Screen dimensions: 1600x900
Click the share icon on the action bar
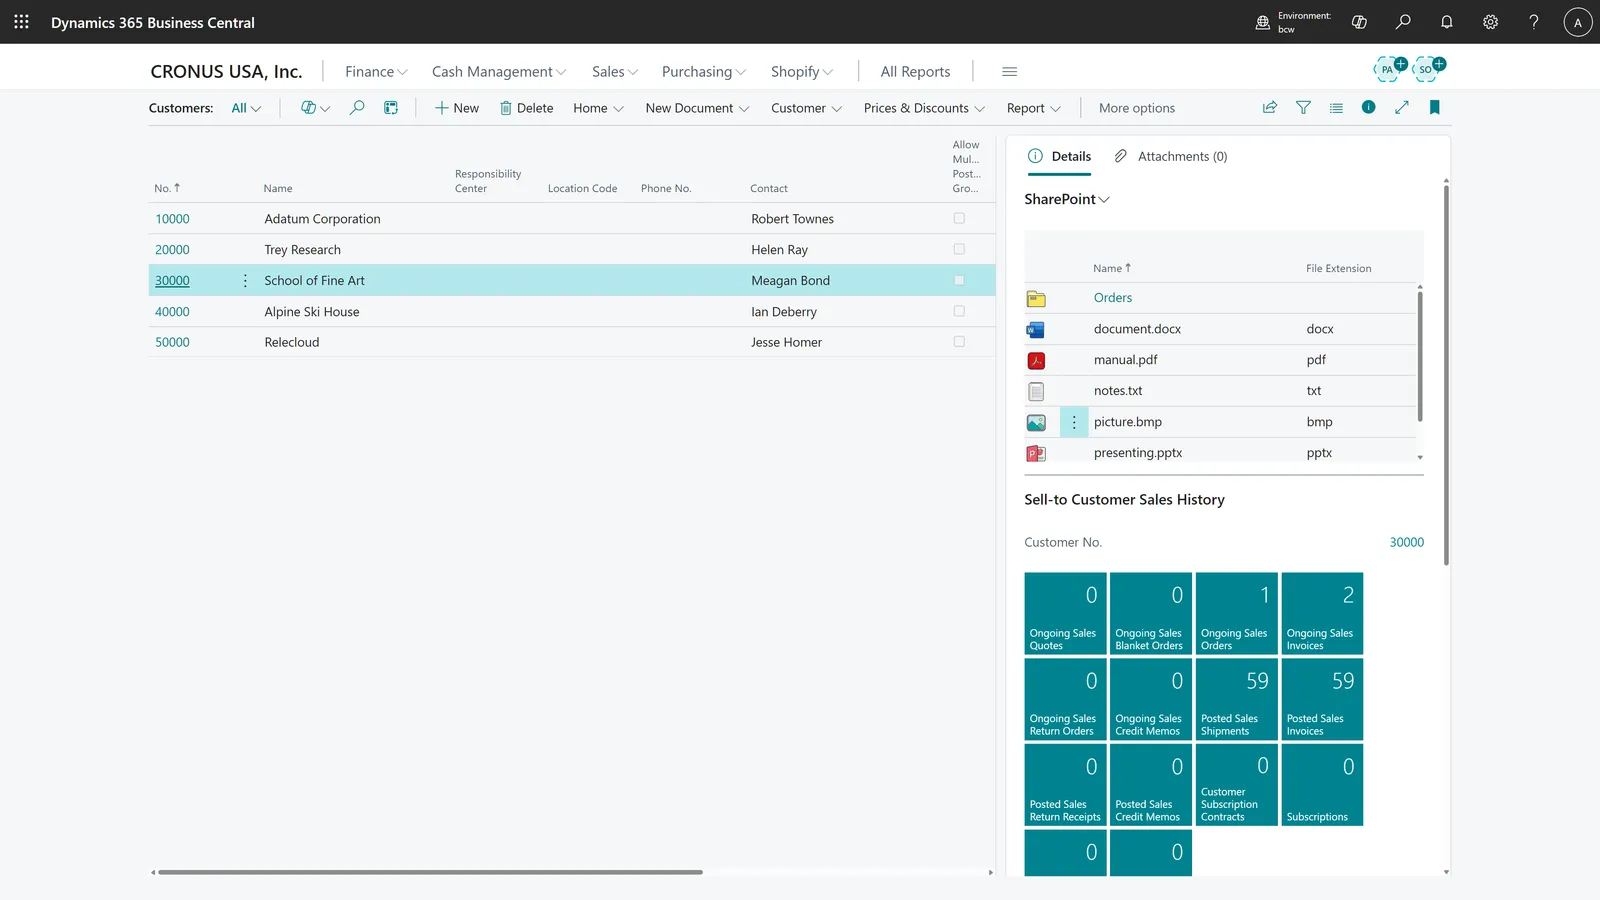1270,108
